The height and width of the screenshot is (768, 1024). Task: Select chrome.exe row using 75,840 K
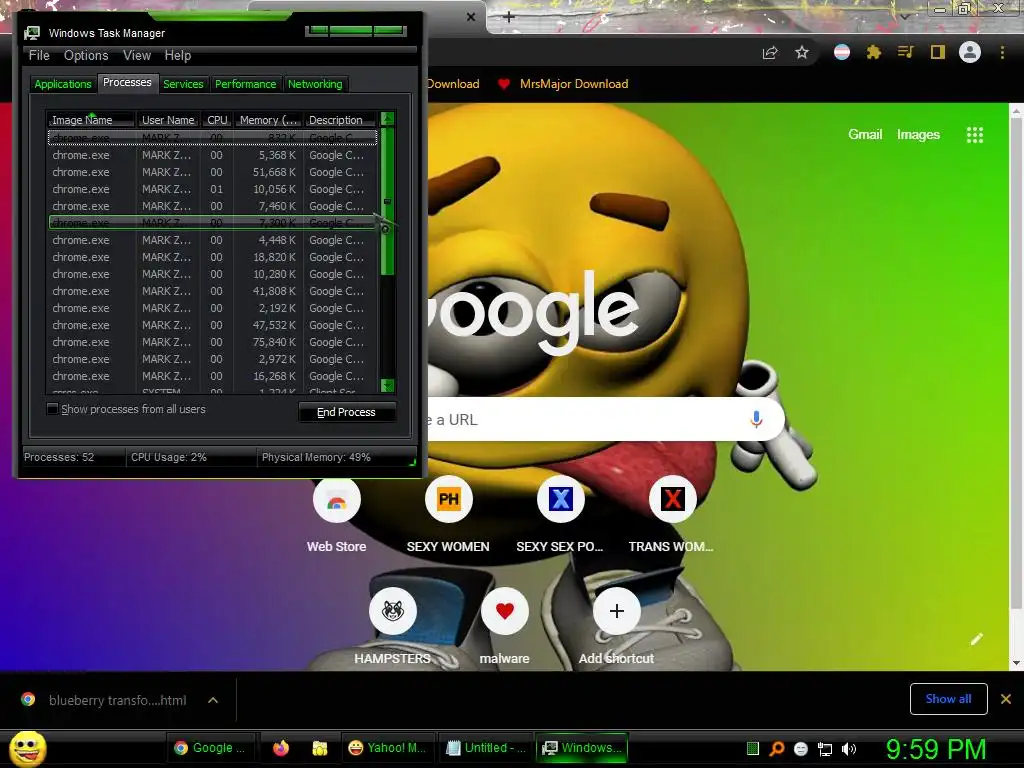(213, 342)
